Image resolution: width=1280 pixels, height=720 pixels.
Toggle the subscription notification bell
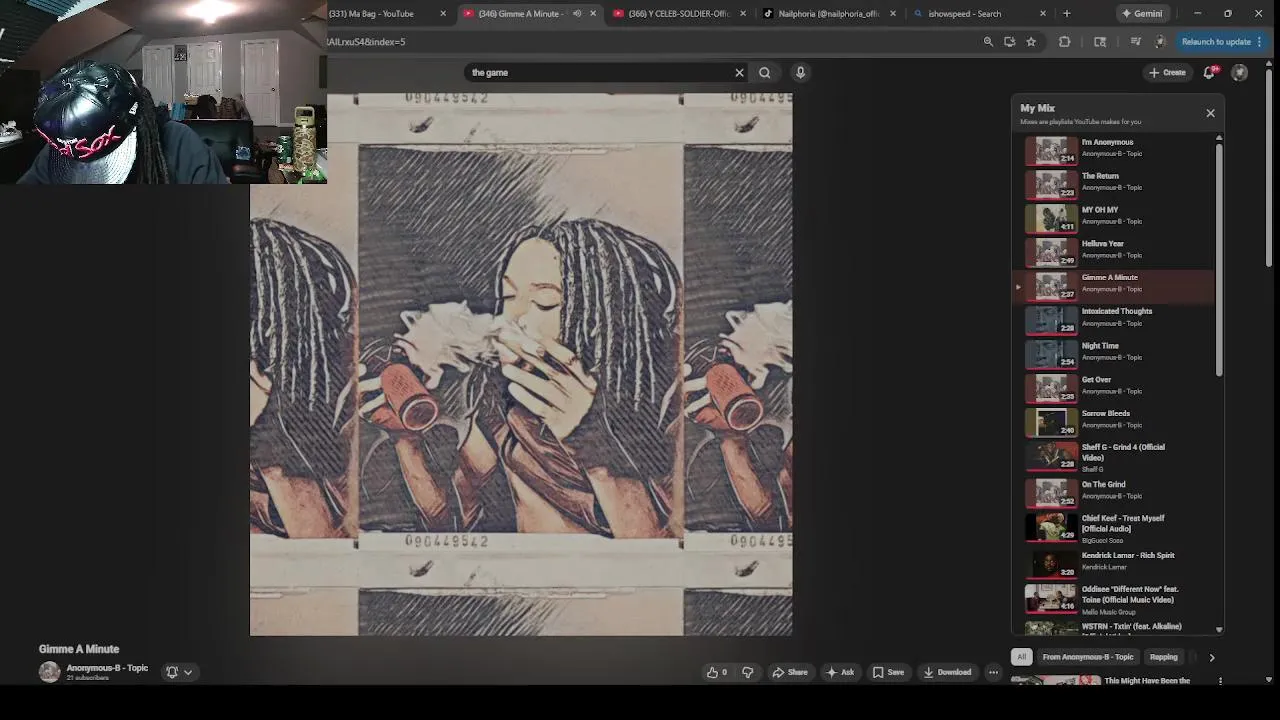click(172, 672)
